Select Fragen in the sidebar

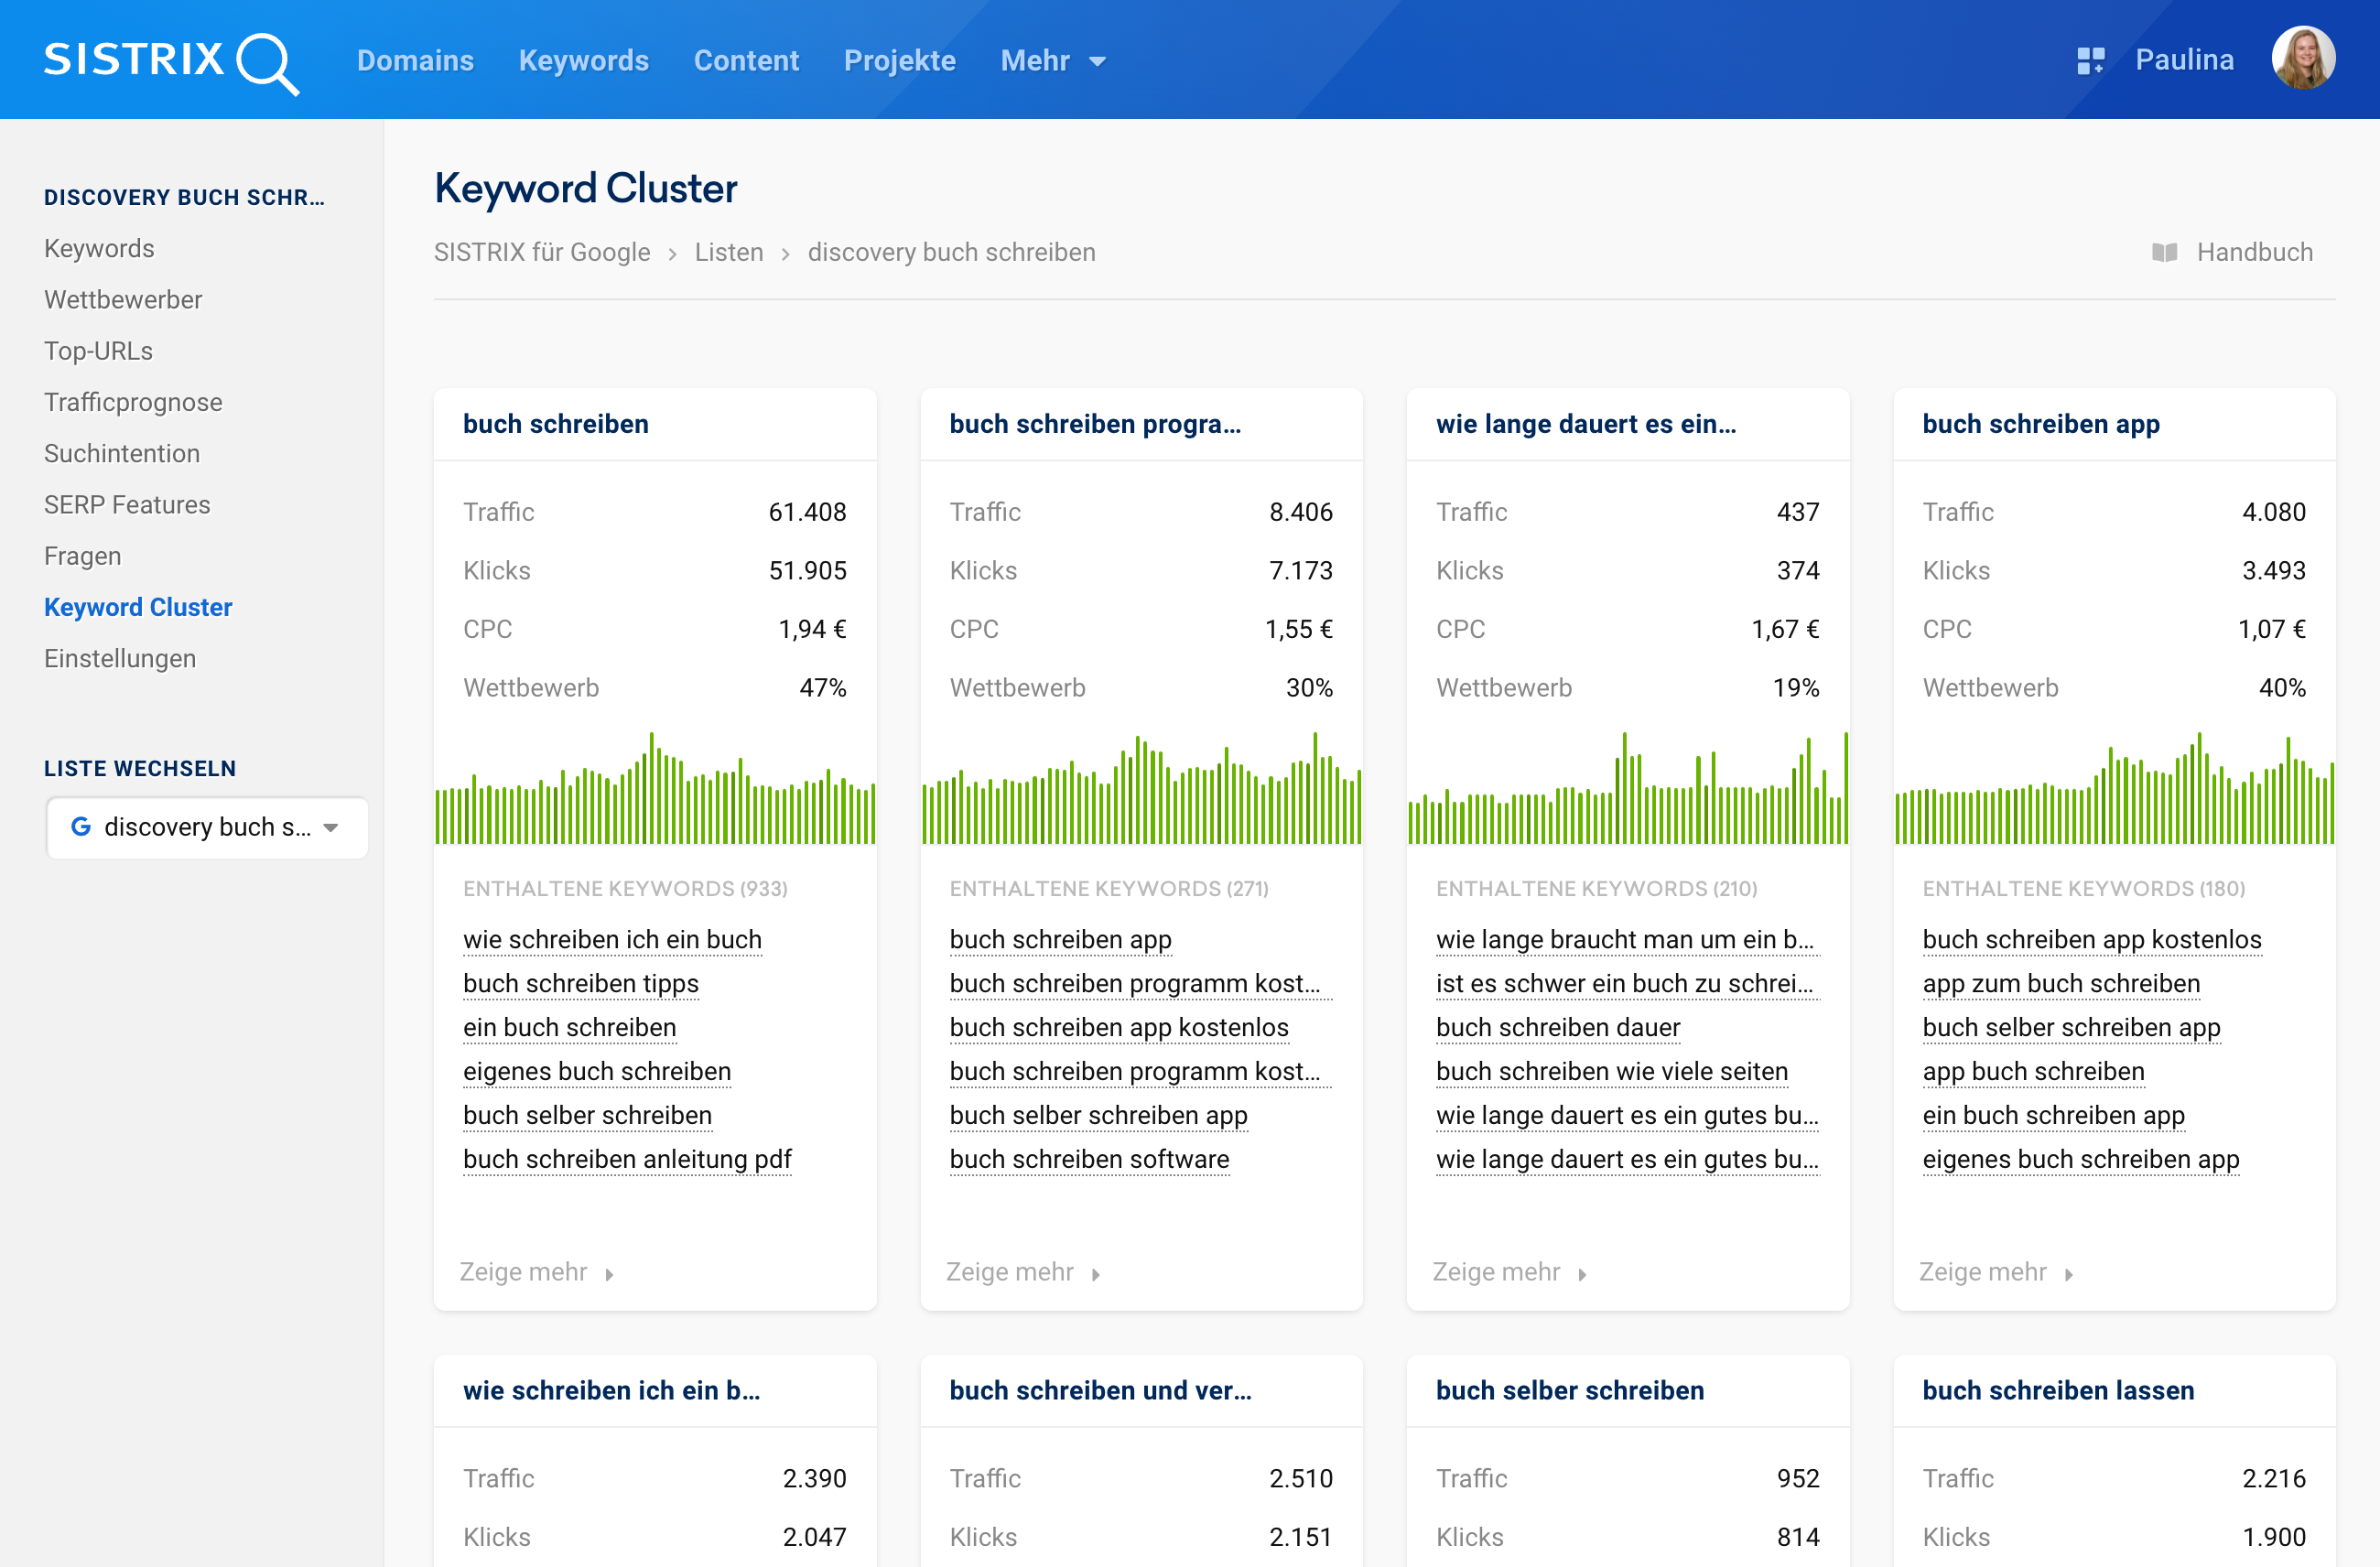click(x=82, y=556)
